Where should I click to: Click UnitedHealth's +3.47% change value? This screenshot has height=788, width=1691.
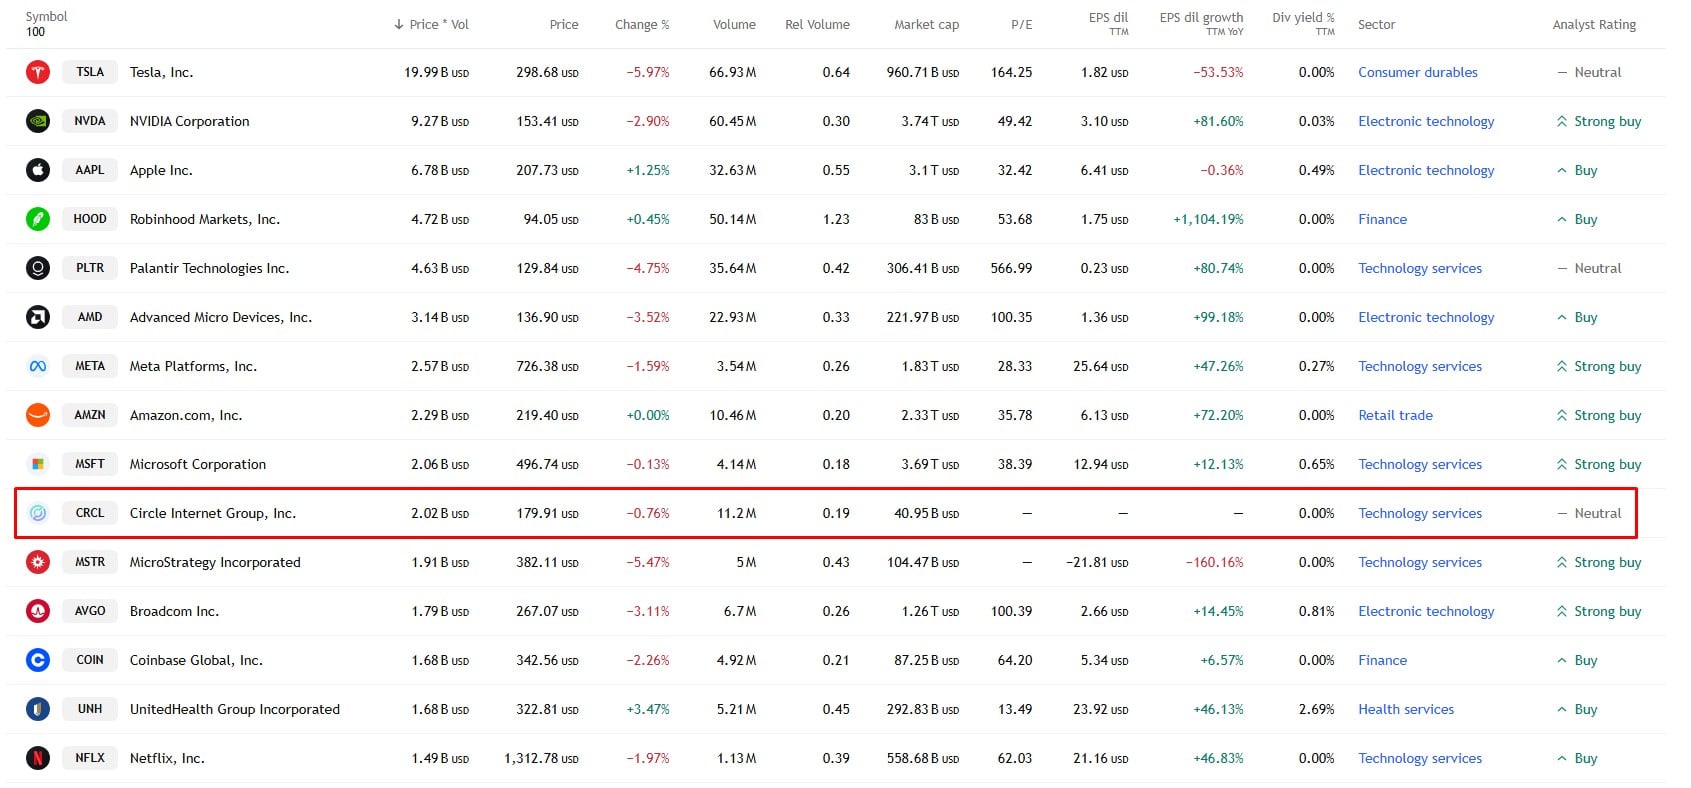648,709
